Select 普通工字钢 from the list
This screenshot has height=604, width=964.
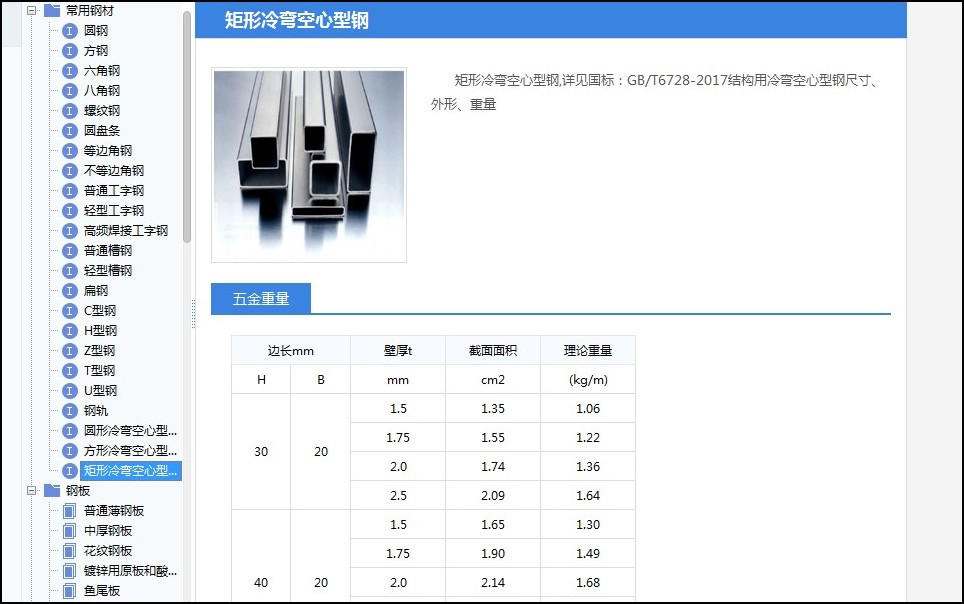click(114, 191)
